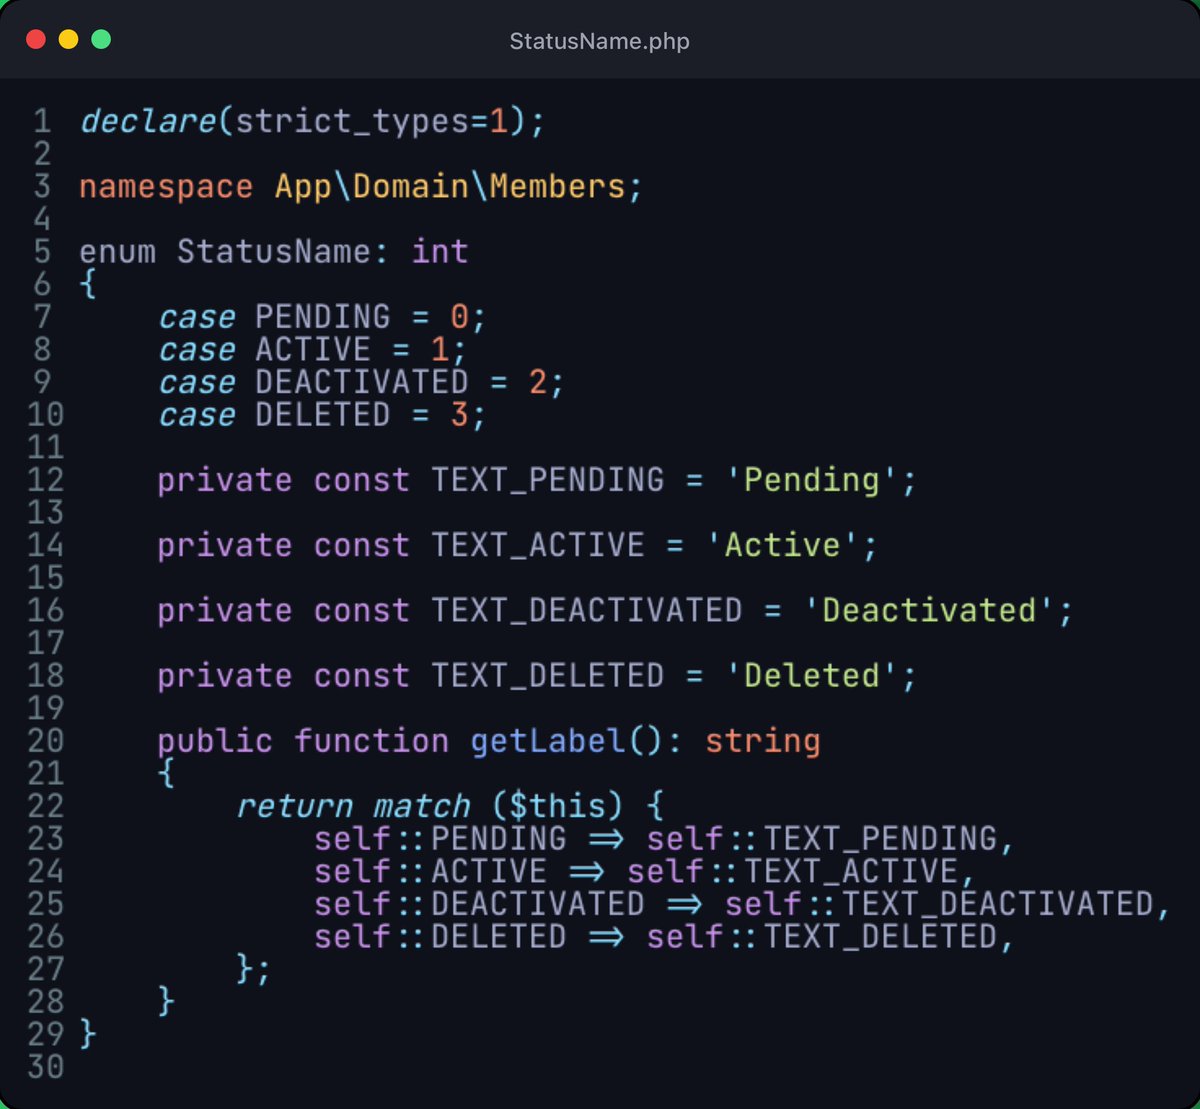Click '$this' inside the match expression

click(x=558, y=806)
